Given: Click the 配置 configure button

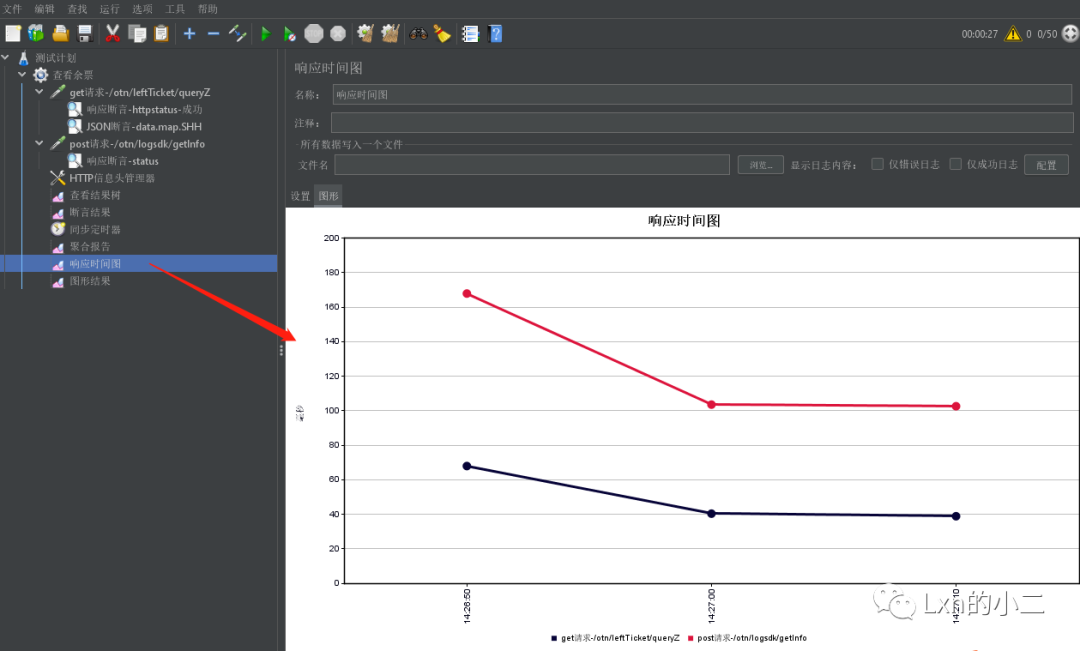Looking at the screenshot, I should point(1046,165).
